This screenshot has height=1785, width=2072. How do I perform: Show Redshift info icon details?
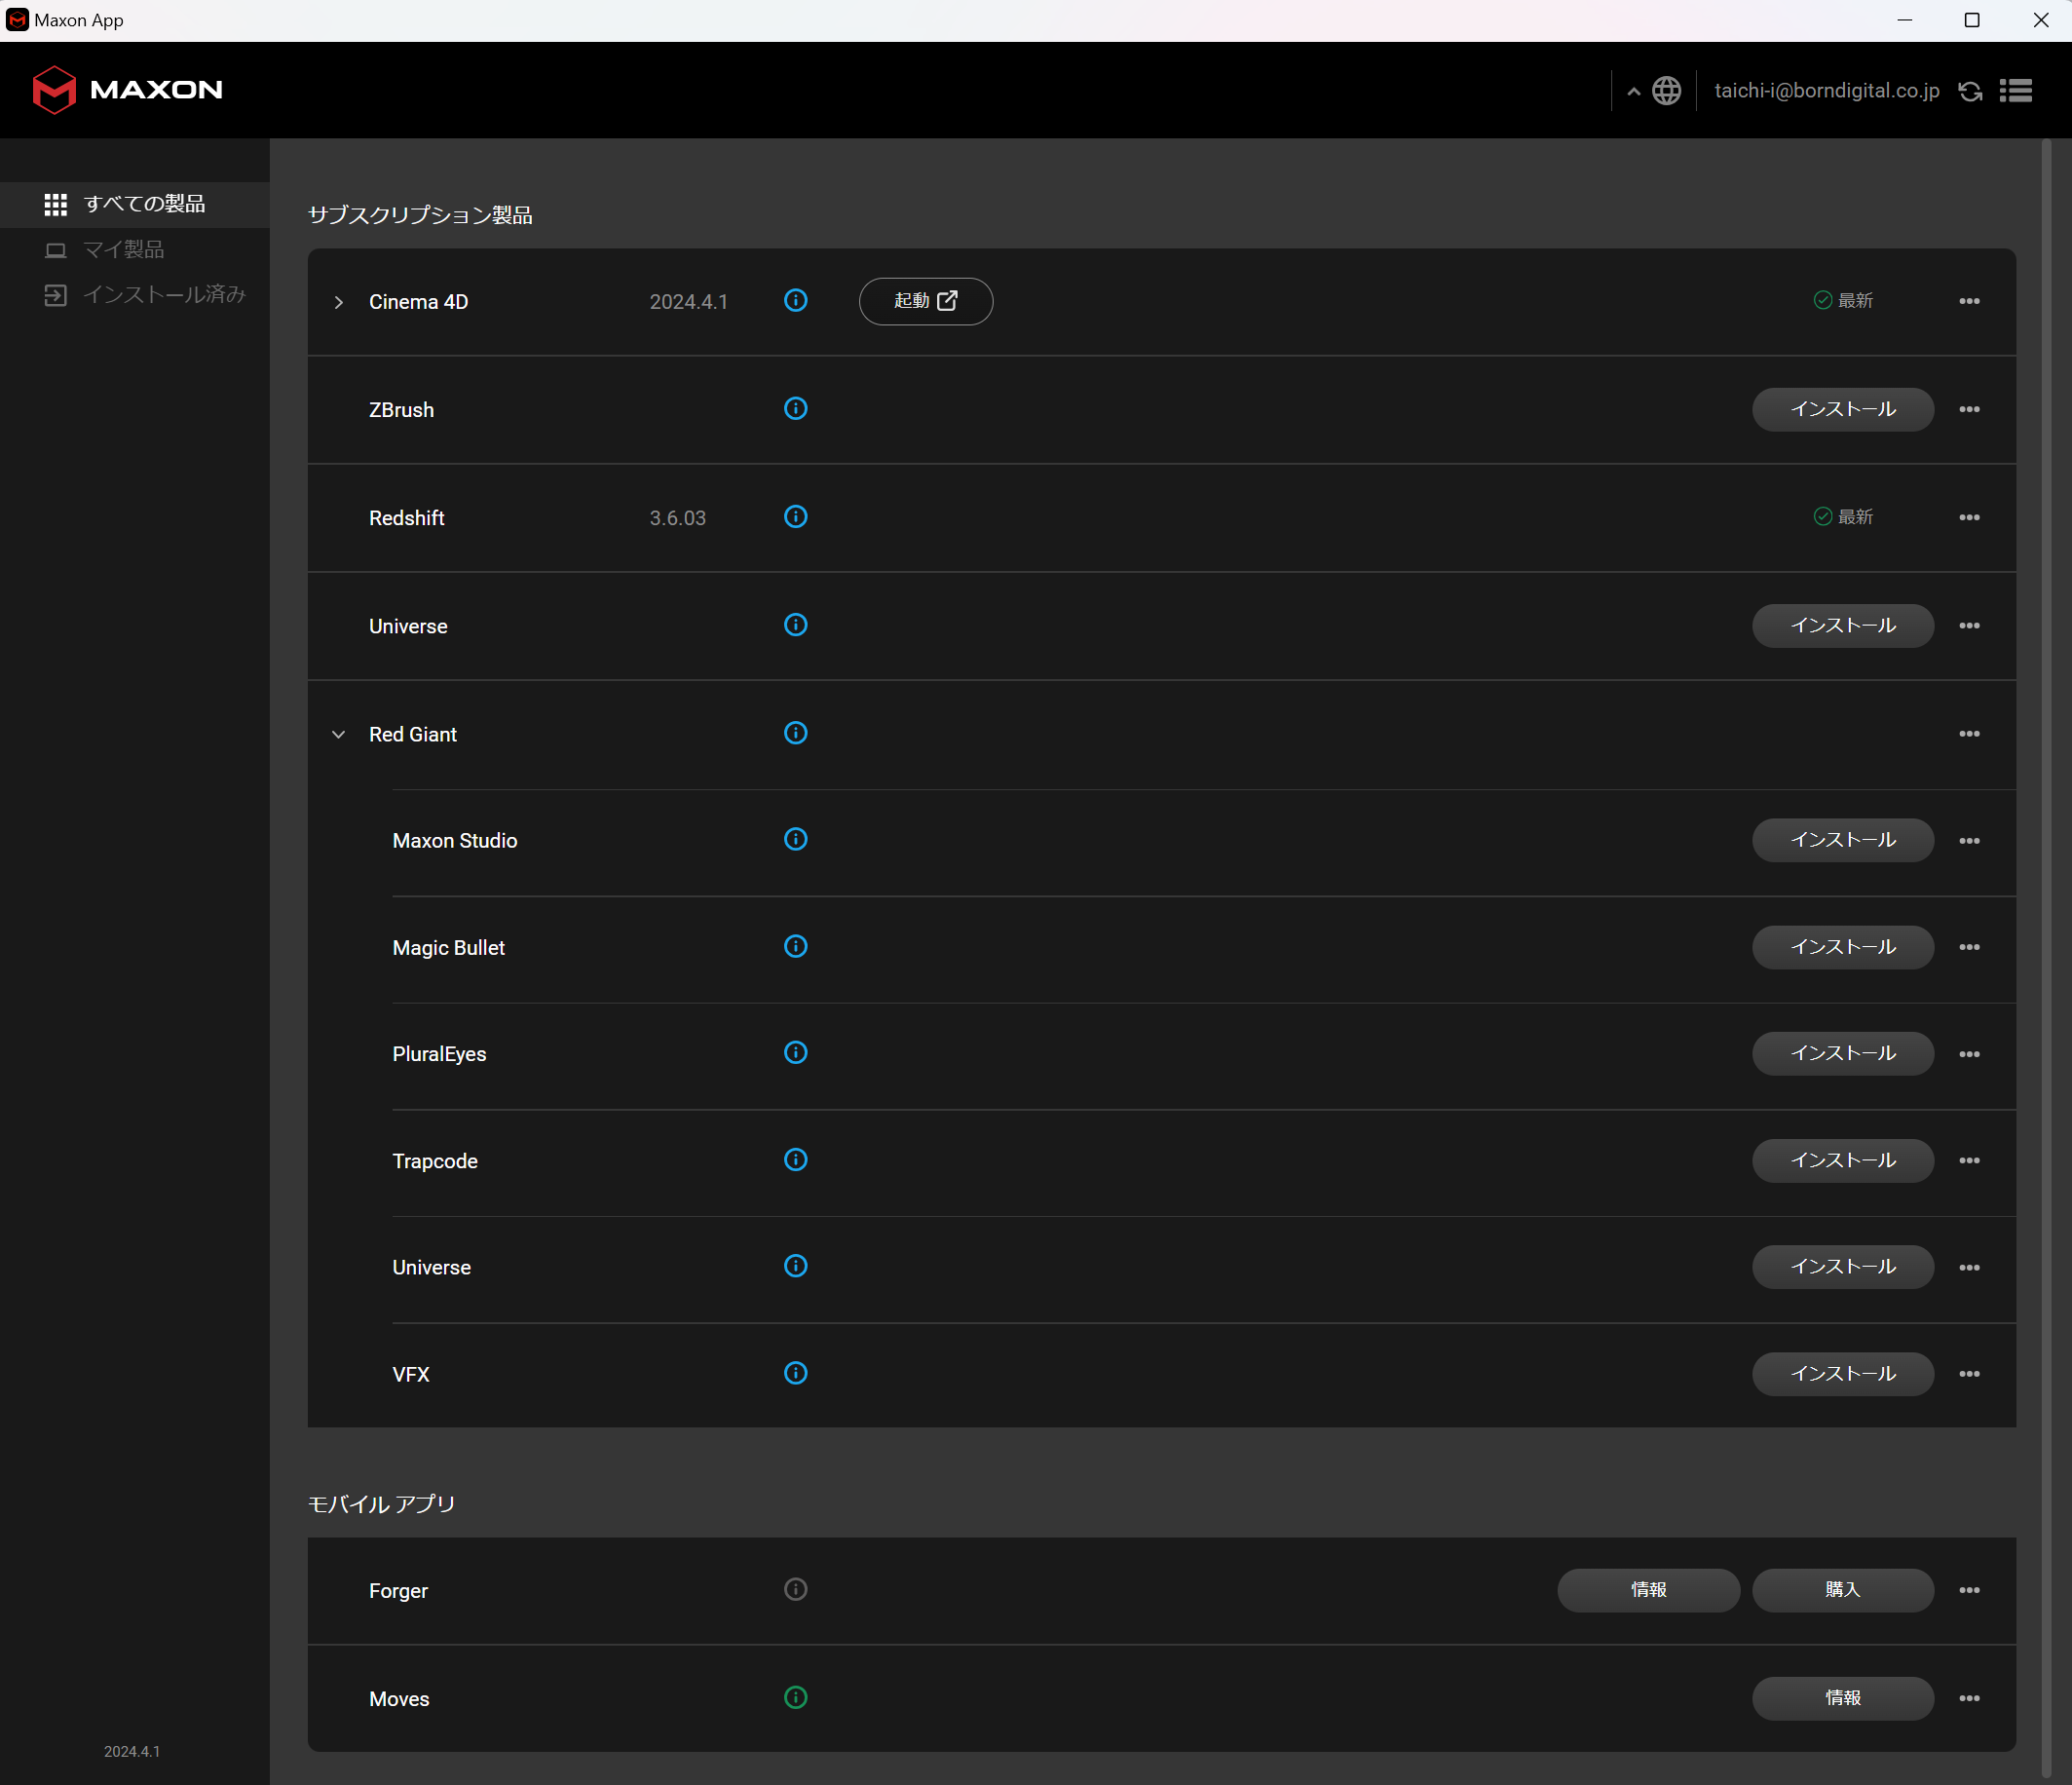pyautogui.click(x=795, y=516)
